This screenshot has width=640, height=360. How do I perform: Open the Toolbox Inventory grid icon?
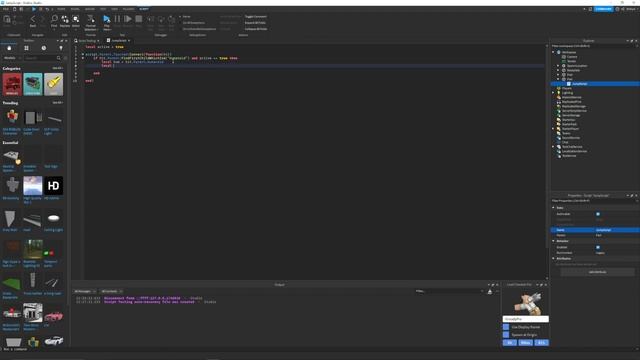pyautogui.click(x=27, y=48)
